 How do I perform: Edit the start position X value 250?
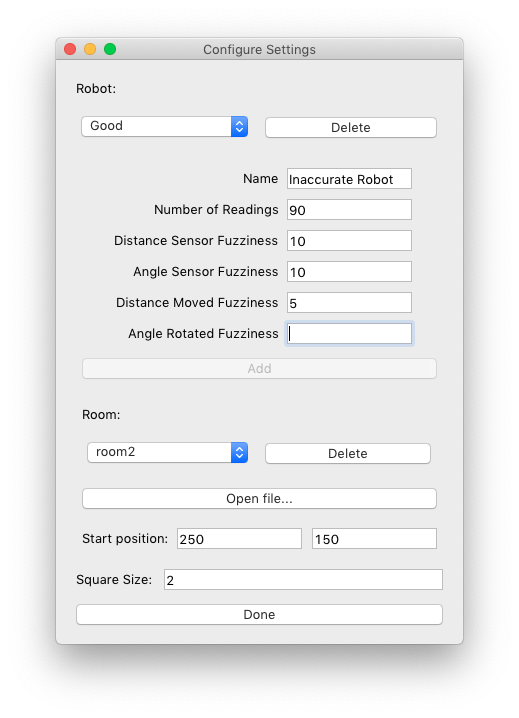[x=239, y=538]
